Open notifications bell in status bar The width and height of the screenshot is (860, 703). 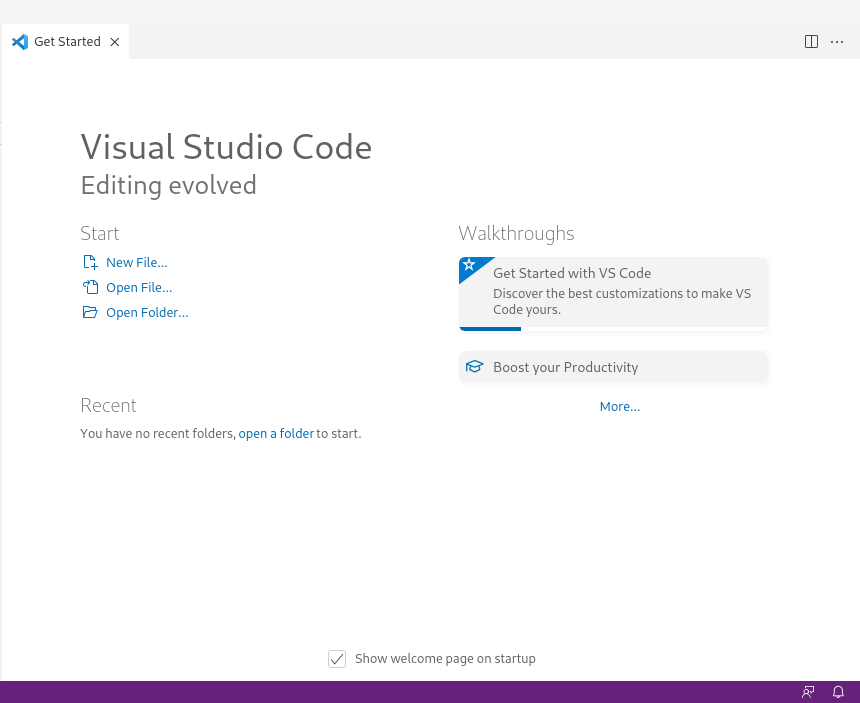coord(839,692)
